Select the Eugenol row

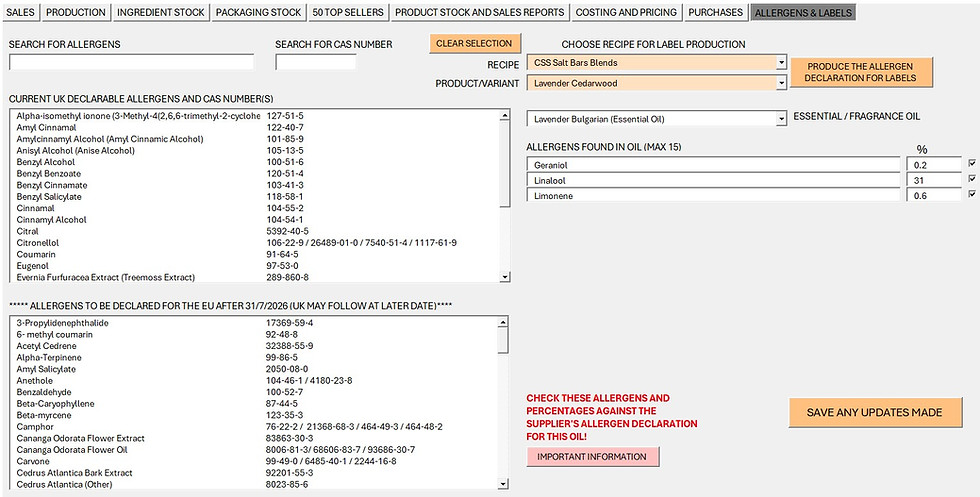254,266
